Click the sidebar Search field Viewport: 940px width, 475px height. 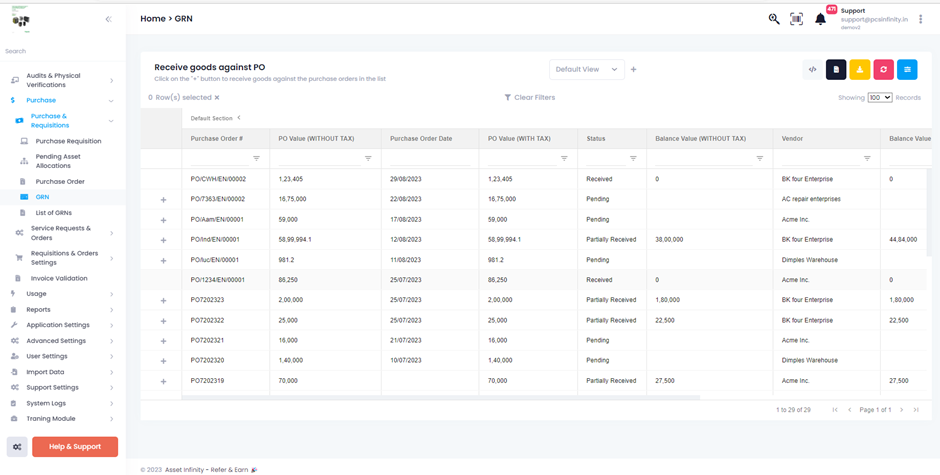click(63, 52)
